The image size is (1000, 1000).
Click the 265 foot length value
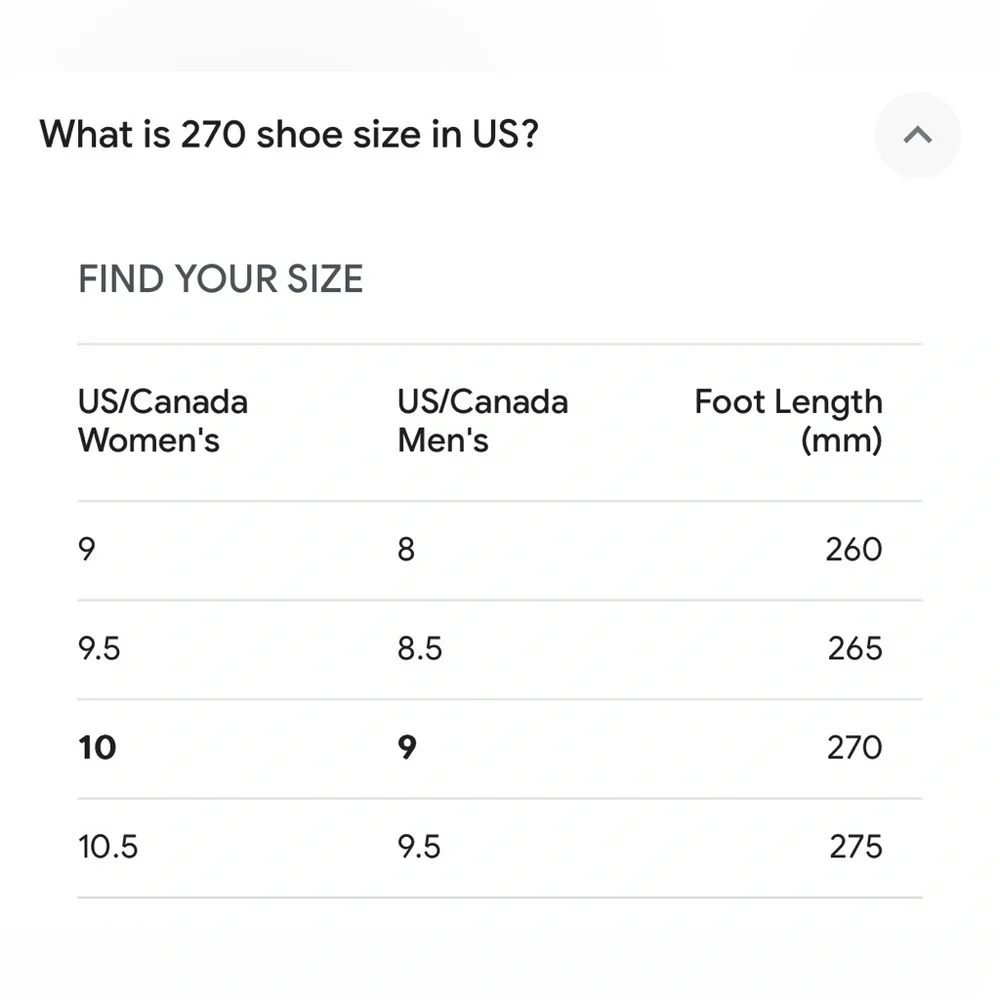pos(855,649)
